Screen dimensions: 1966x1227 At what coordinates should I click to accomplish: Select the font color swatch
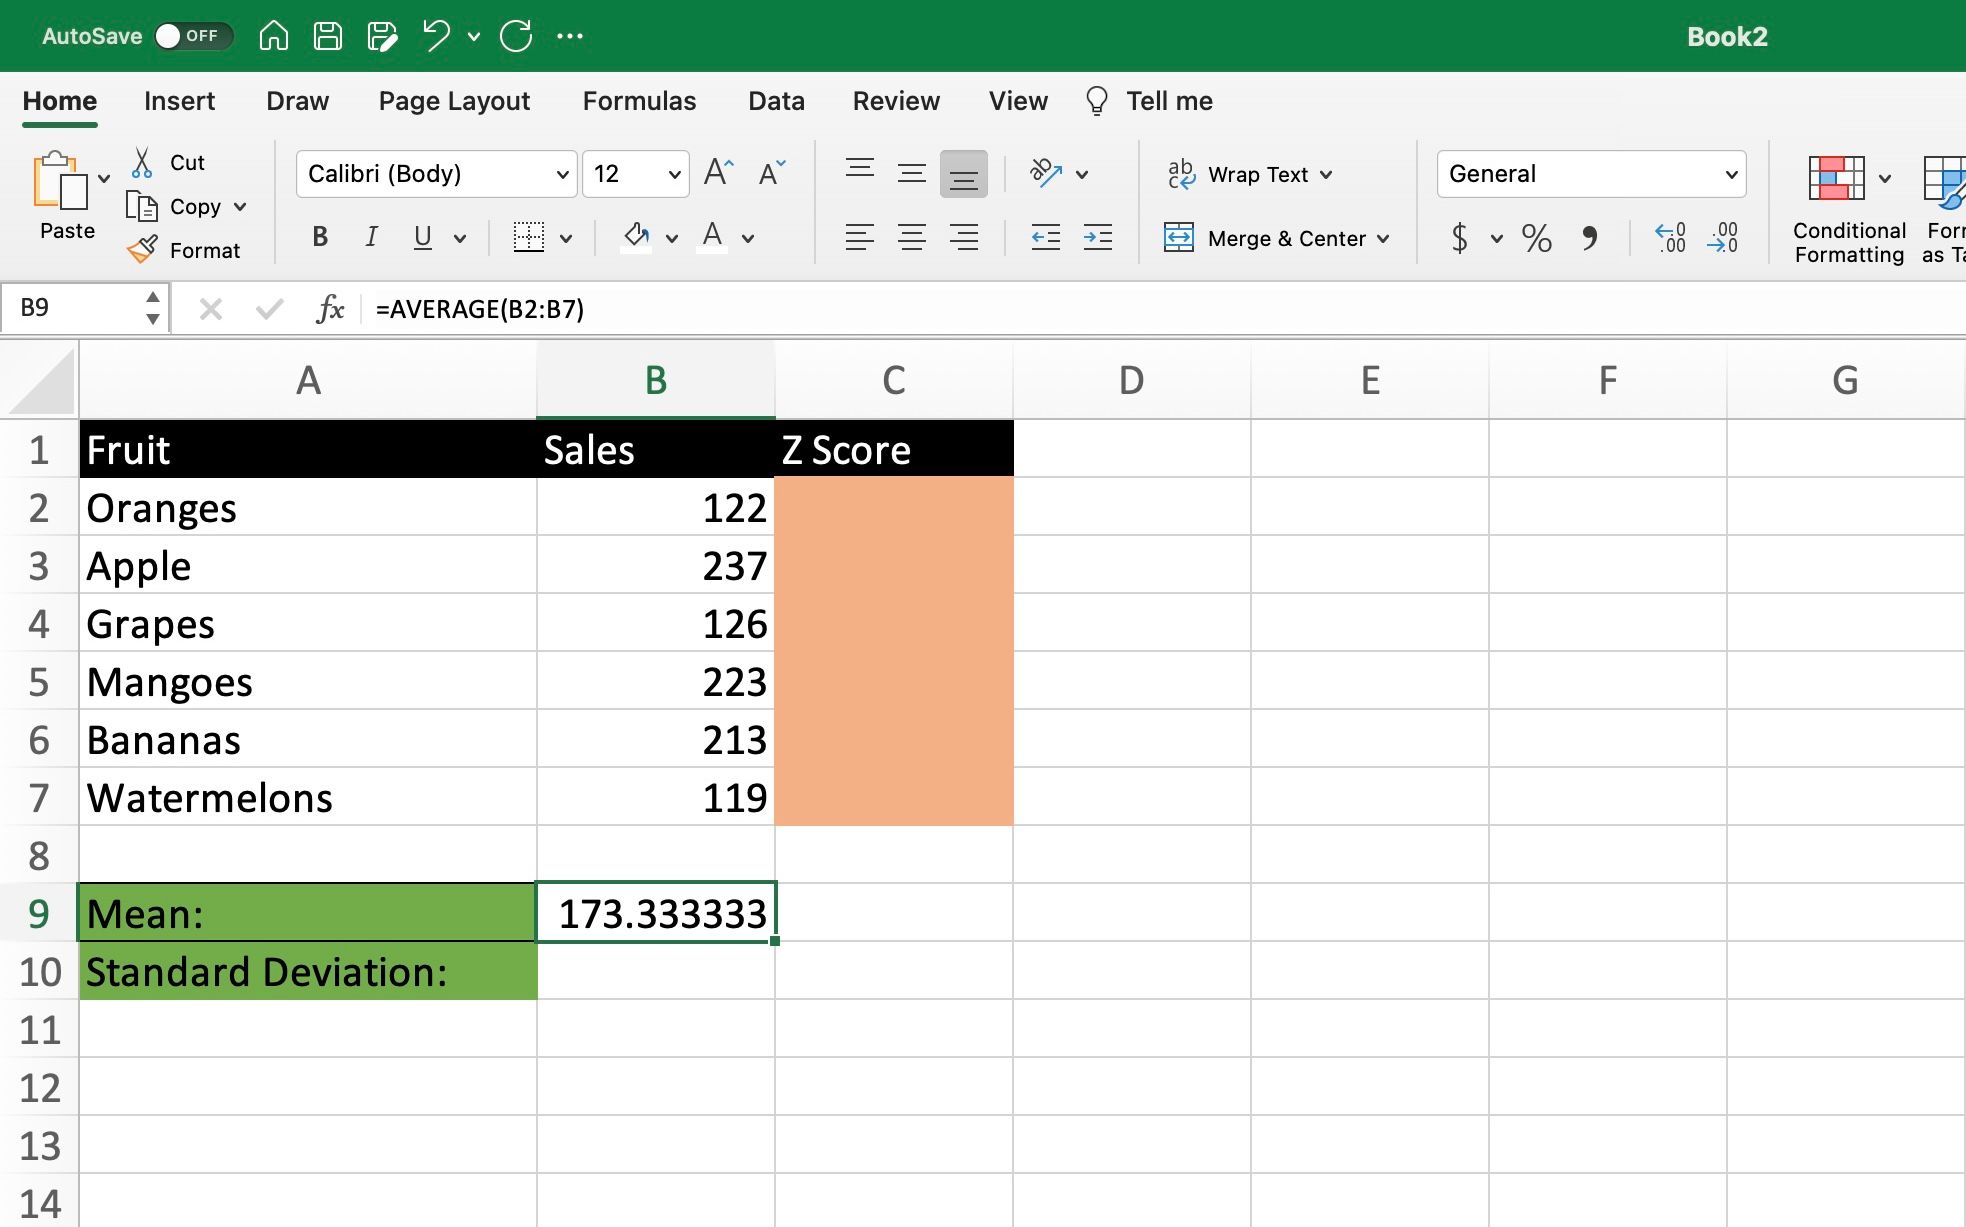(712, 246)
